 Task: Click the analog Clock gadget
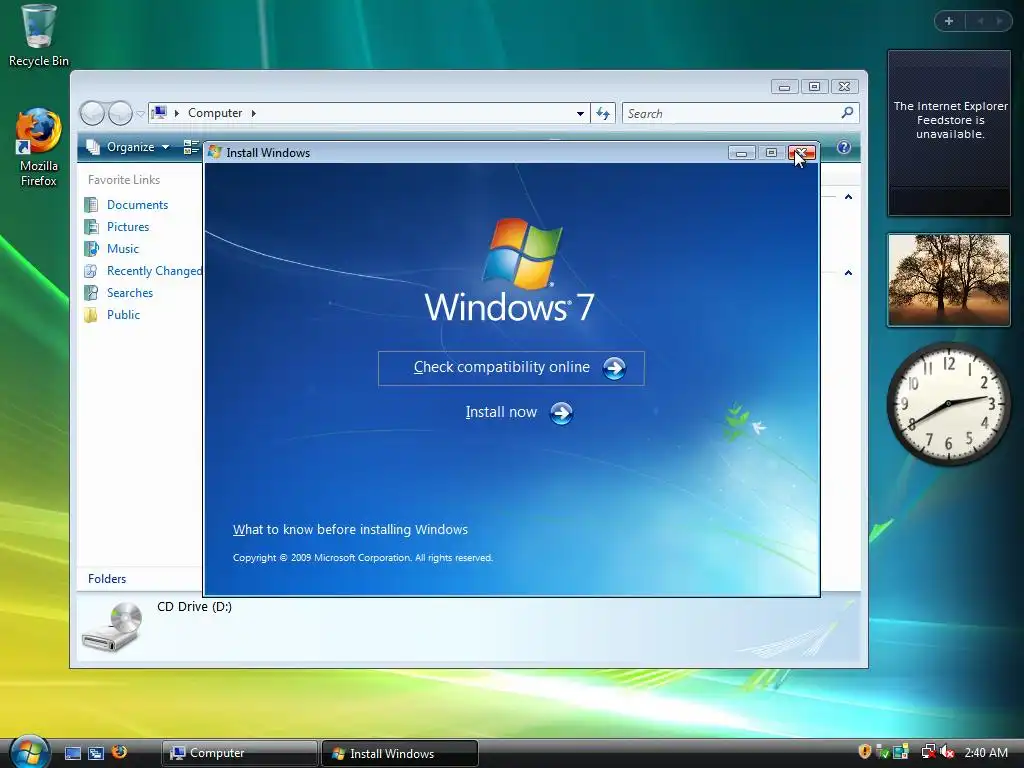[949, 404]
